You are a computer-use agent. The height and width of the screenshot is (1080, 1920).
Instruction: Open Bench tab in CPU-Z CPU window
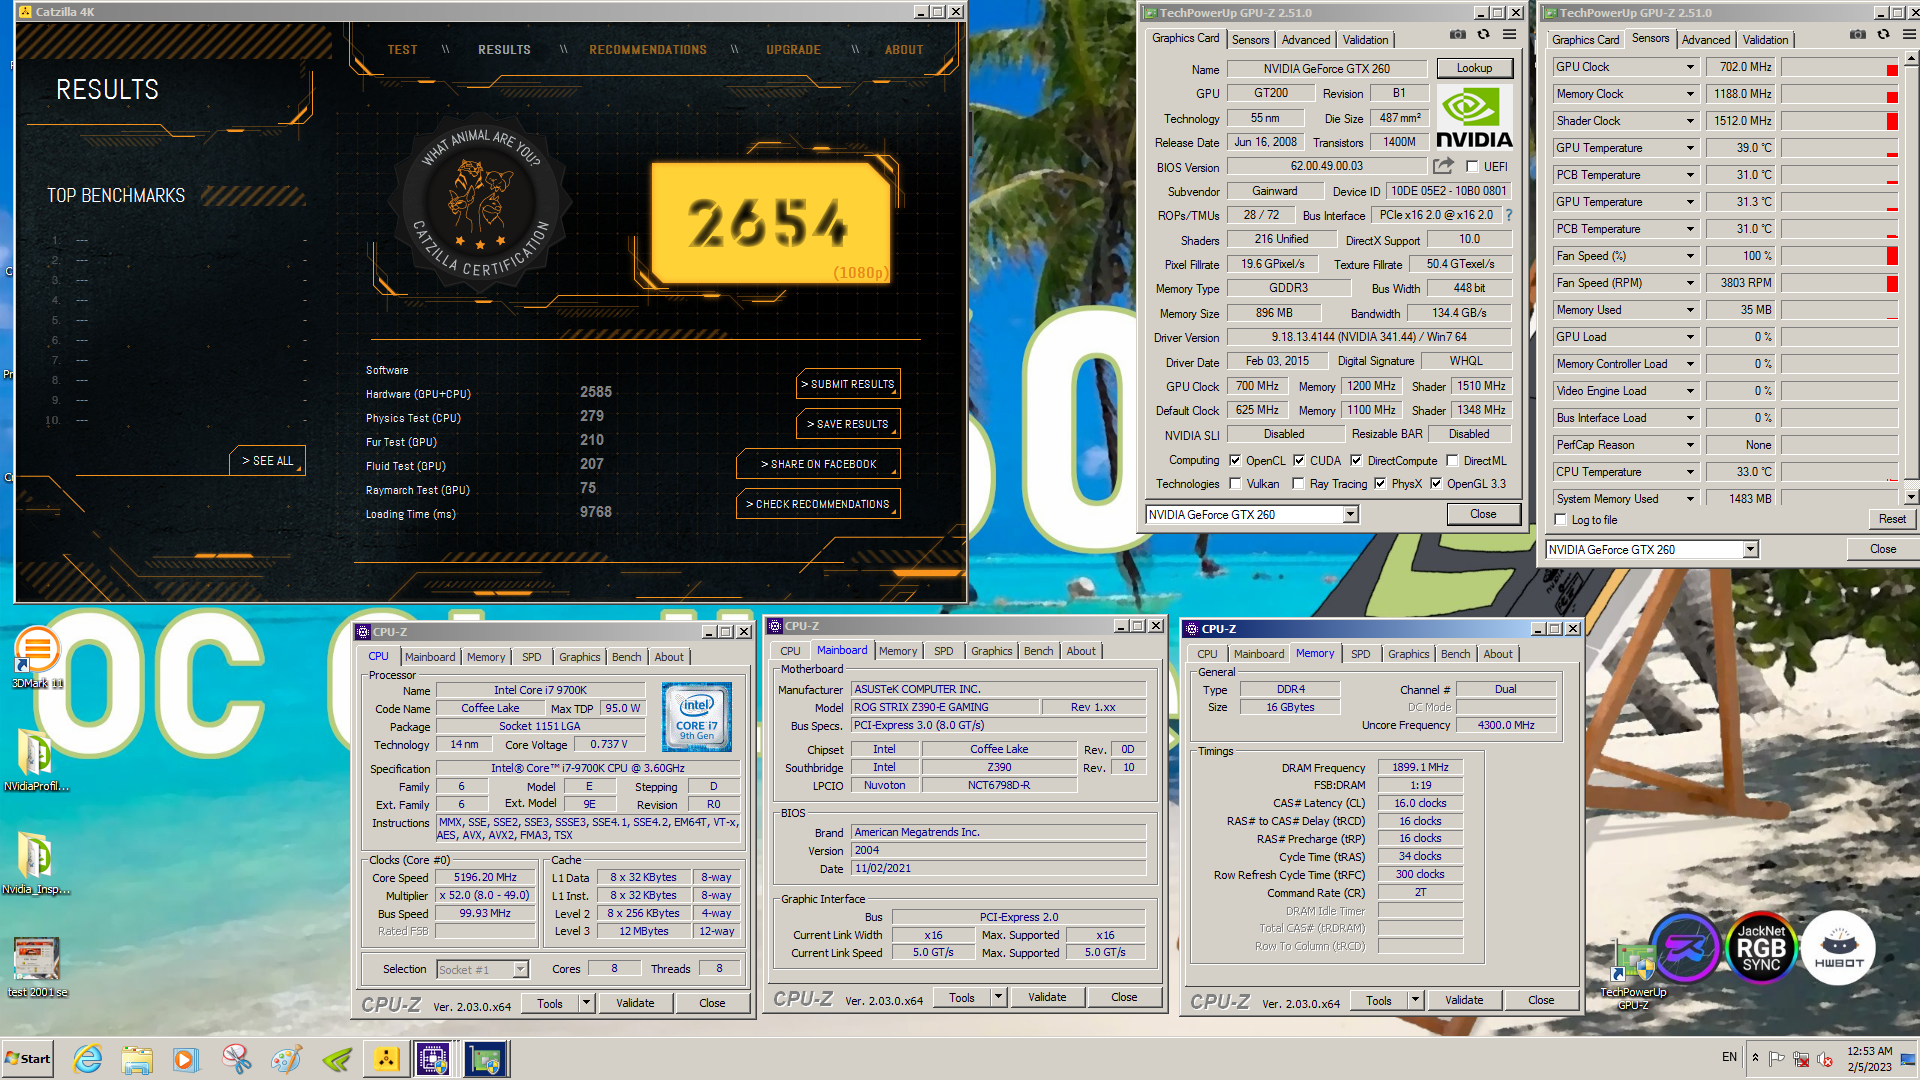[x=626, y=657]
